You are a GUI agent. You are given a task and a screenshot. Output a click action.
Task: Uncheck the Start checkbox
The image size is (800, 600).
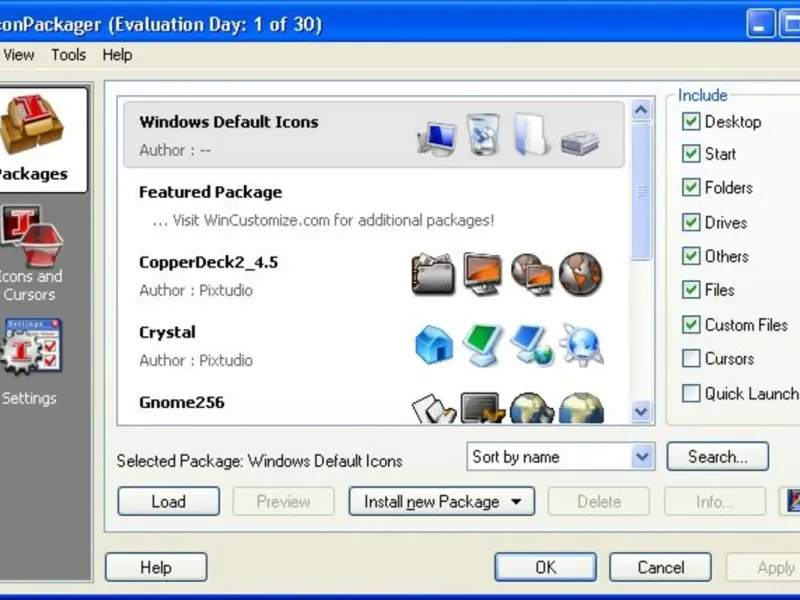tap(691, 154)
